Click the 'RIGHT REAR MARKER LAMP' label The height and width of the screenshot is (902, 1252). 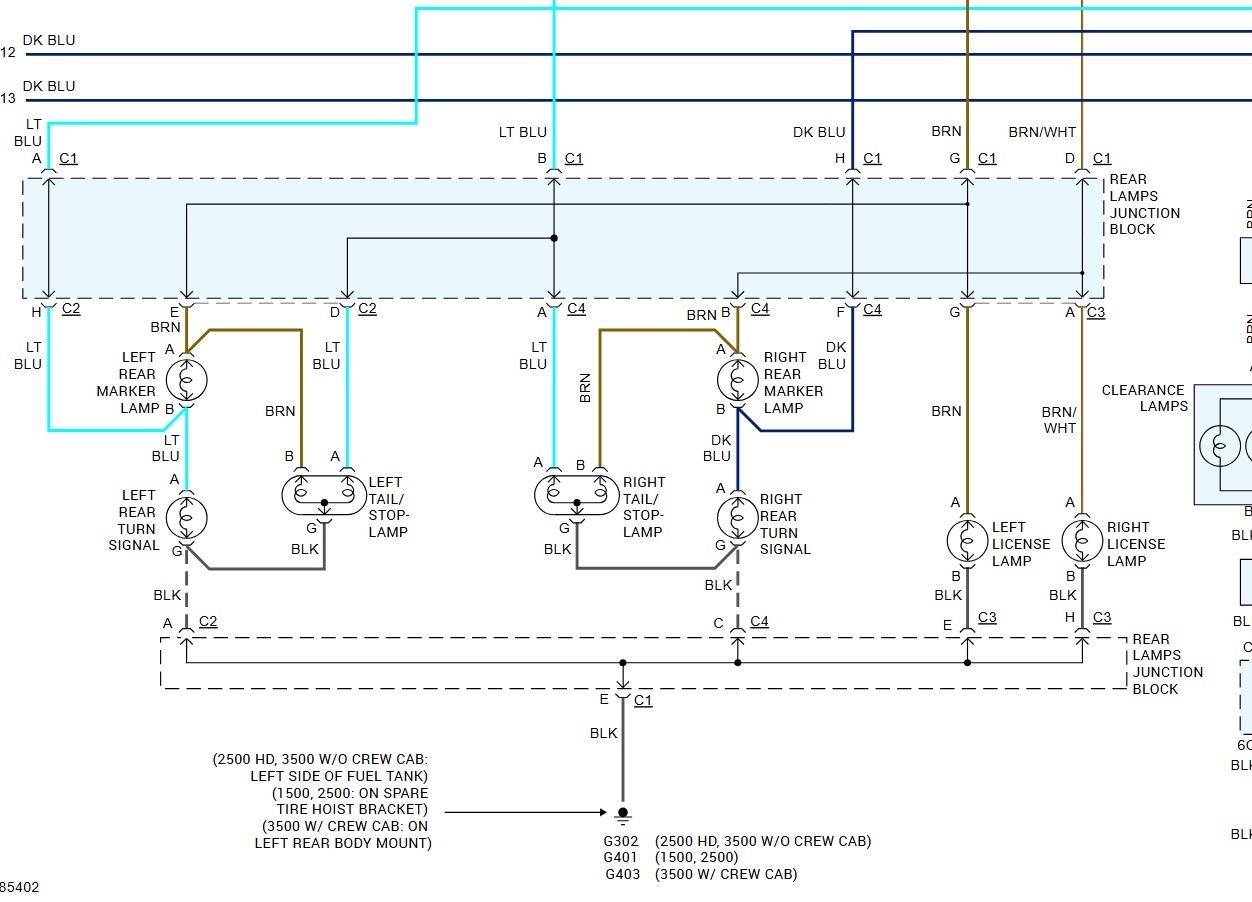tap(793, 382)
